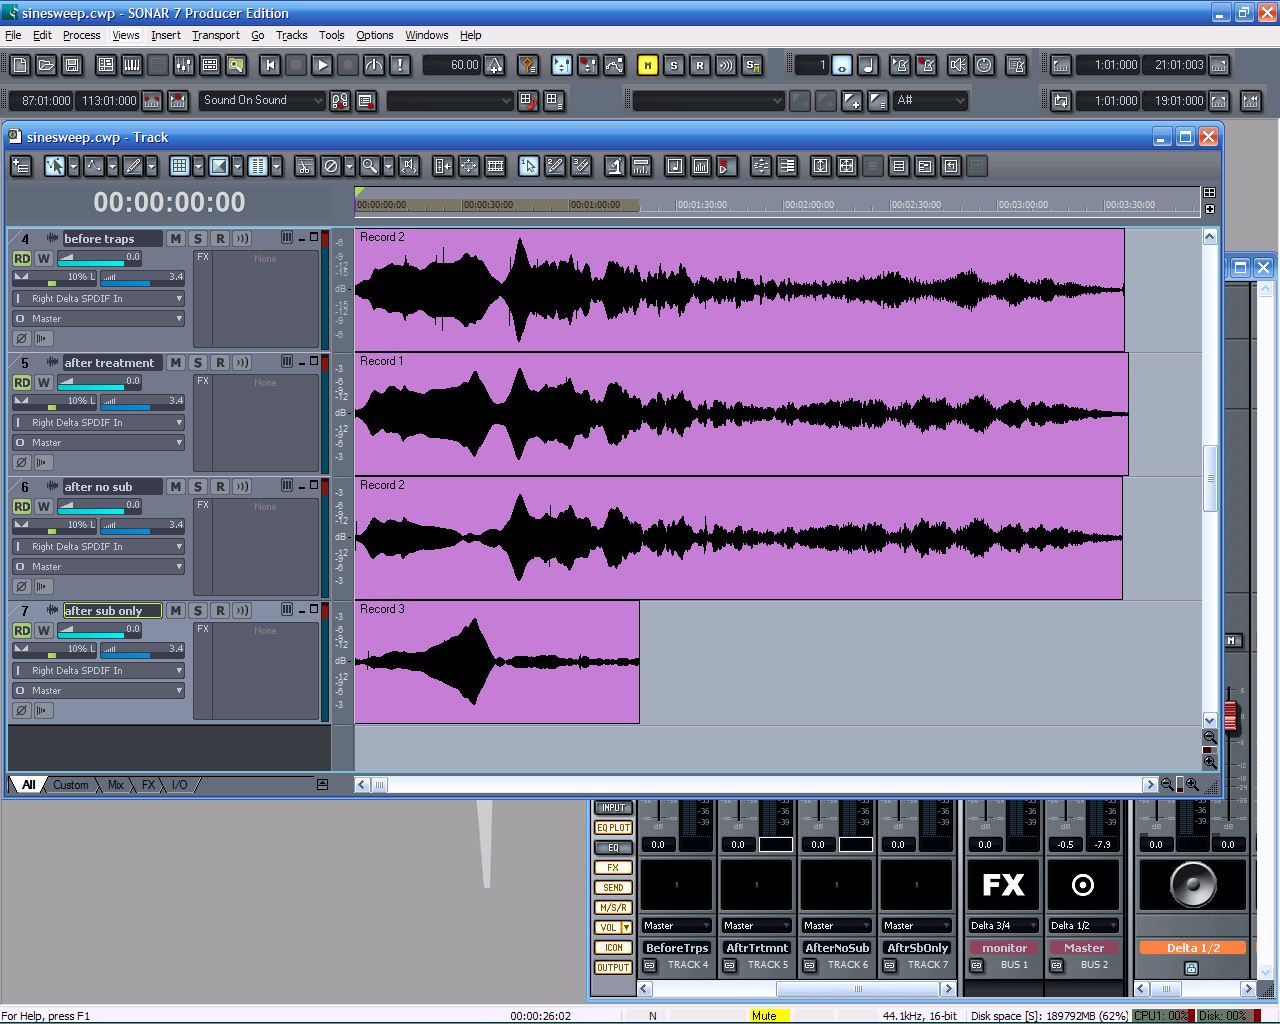Rewind transport to the start

[x=270, y=65]
